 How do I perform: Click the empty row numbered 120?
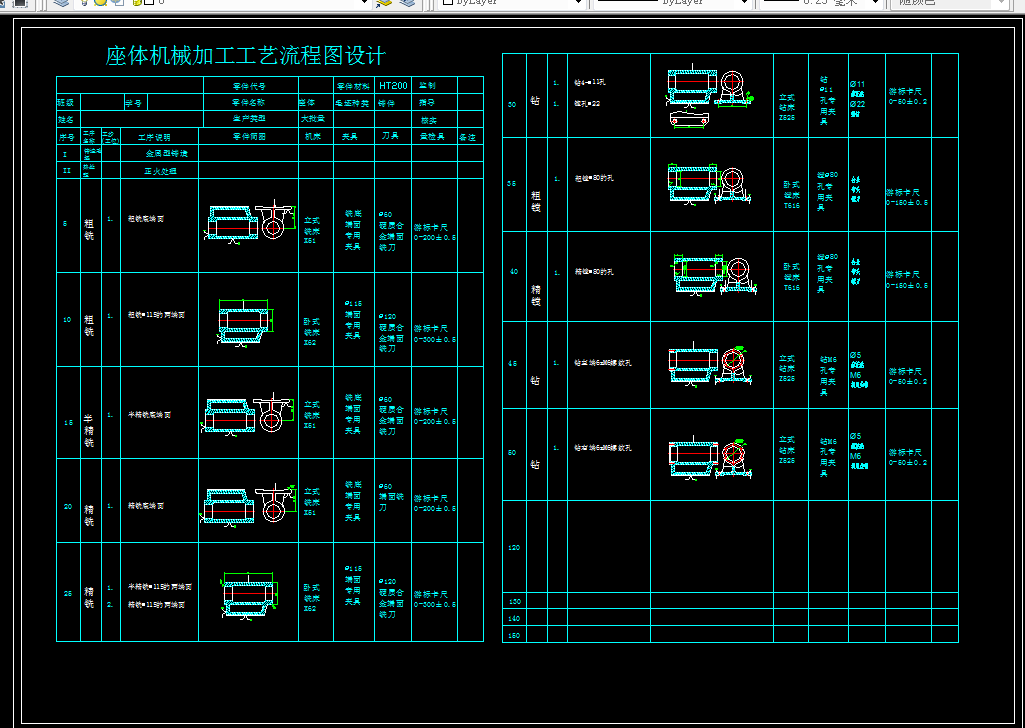(x=730, y=546)
